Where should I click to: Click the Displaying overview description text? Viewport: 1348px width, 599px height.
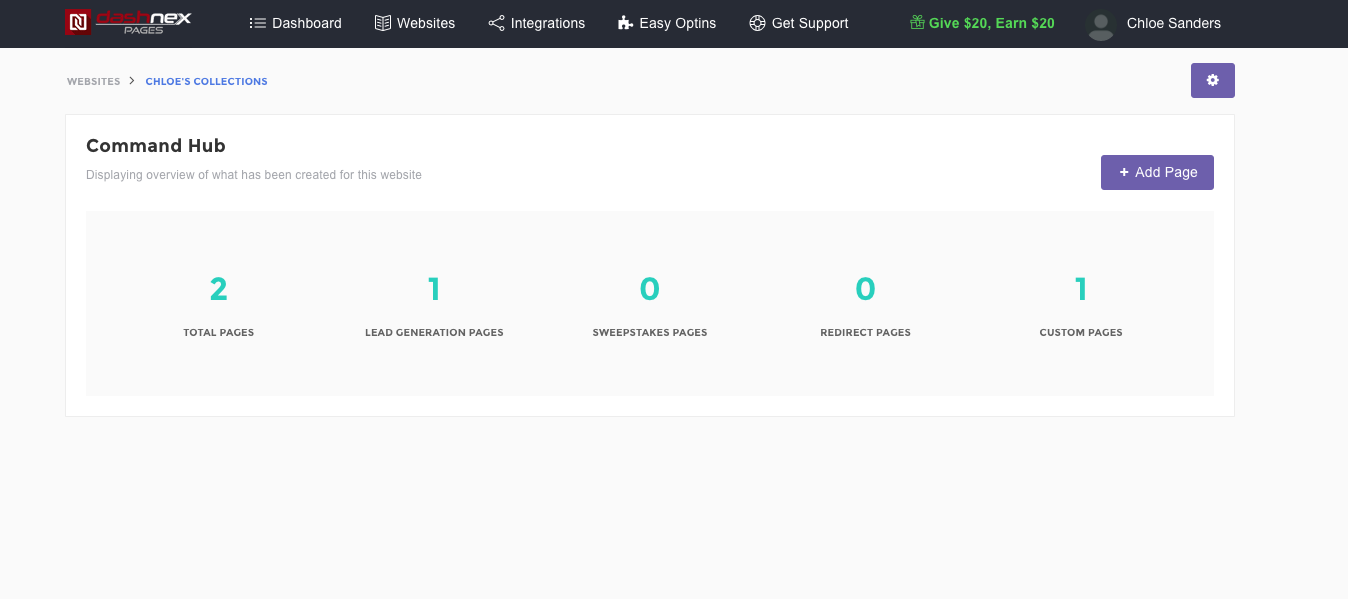coord(254,175)
